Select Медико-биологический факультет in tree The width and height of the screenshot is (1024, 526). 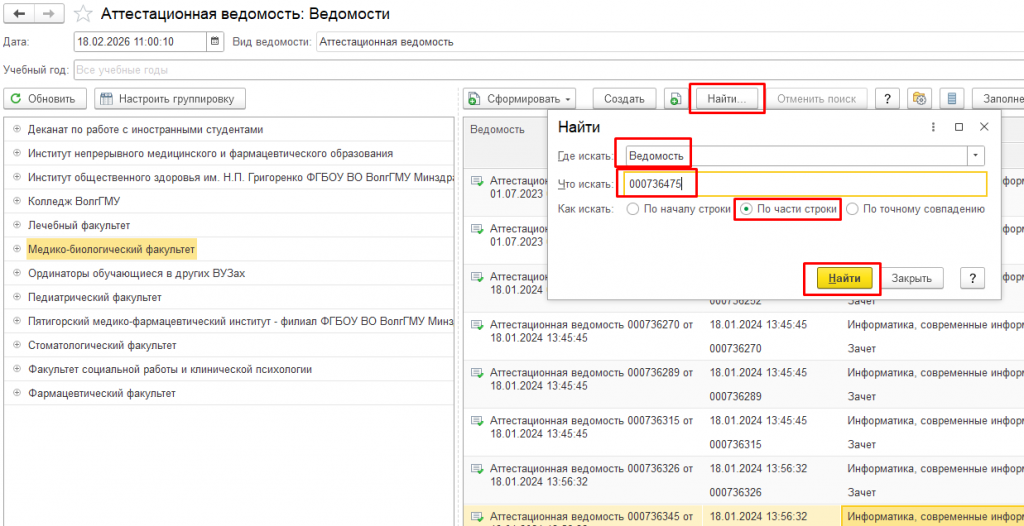click(111, 249)
